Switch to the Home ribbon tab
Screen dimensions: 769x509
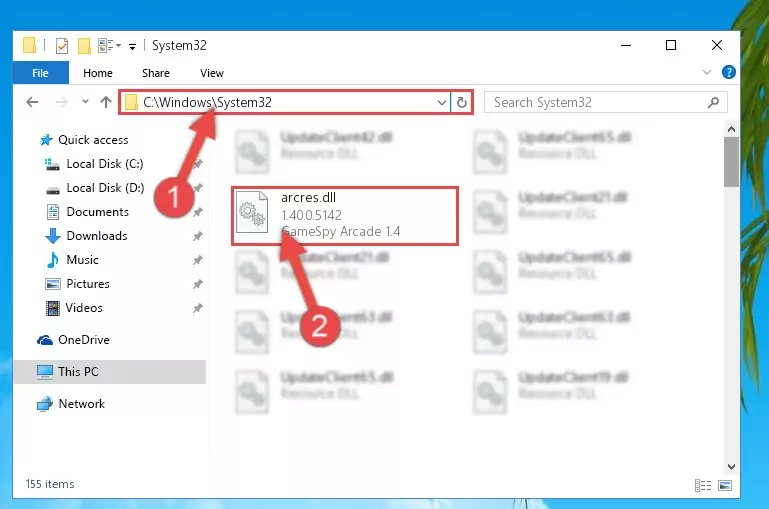pos(98,73)
